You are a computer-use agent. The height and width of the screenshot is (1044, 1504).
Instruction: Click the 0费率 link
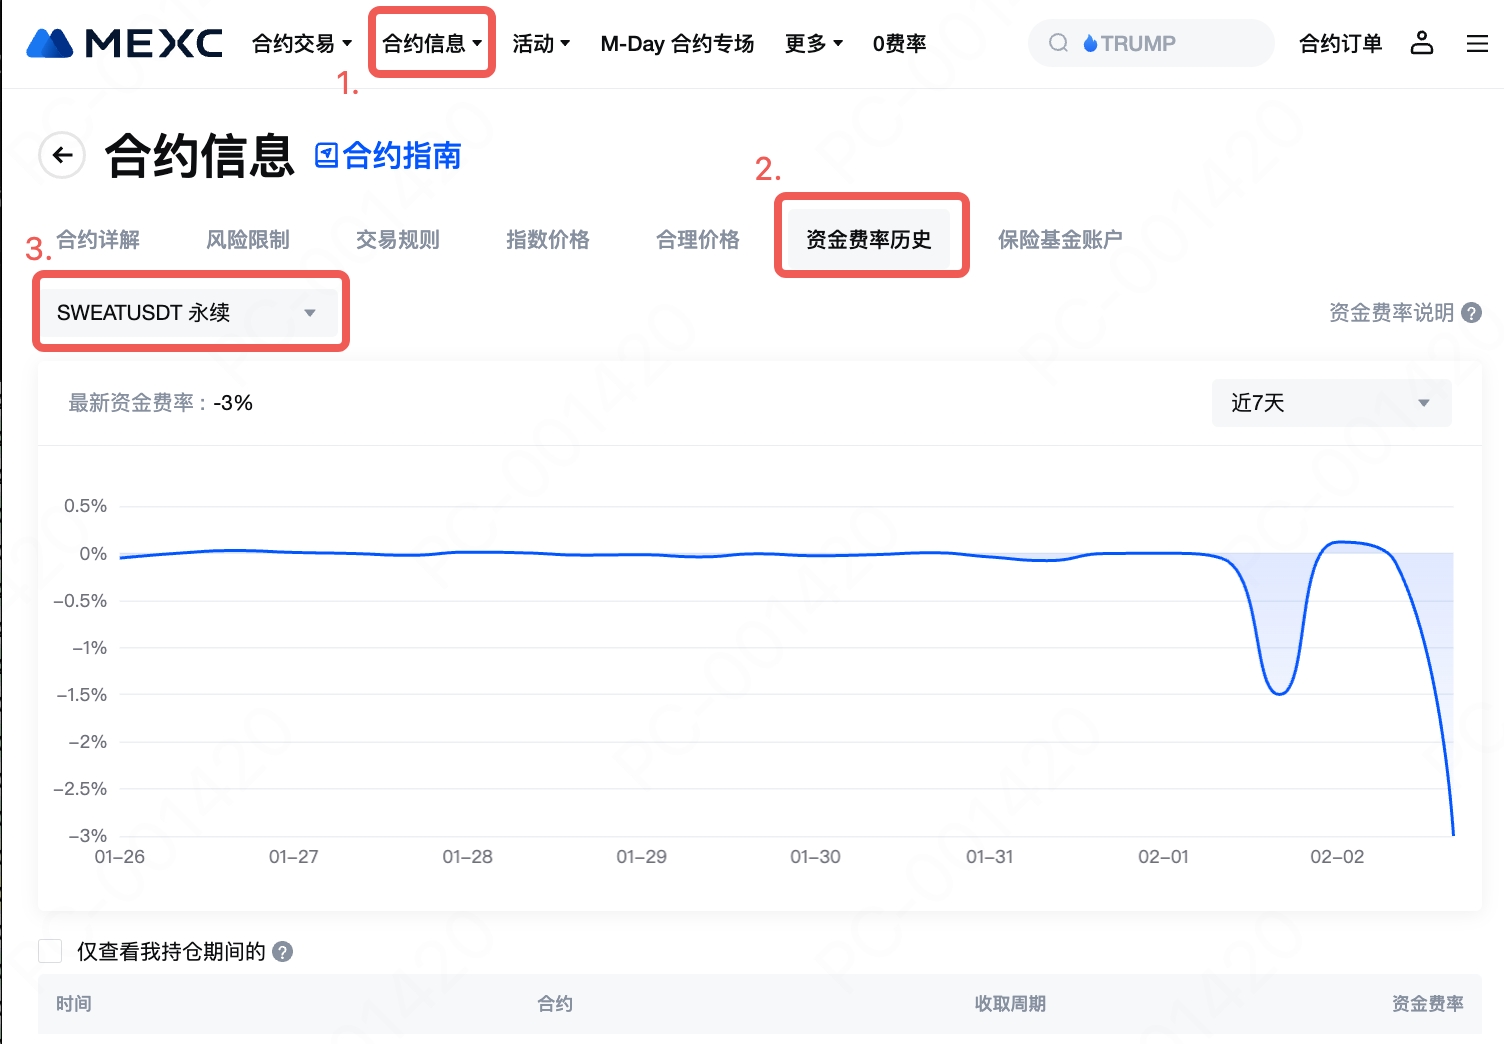899,44
